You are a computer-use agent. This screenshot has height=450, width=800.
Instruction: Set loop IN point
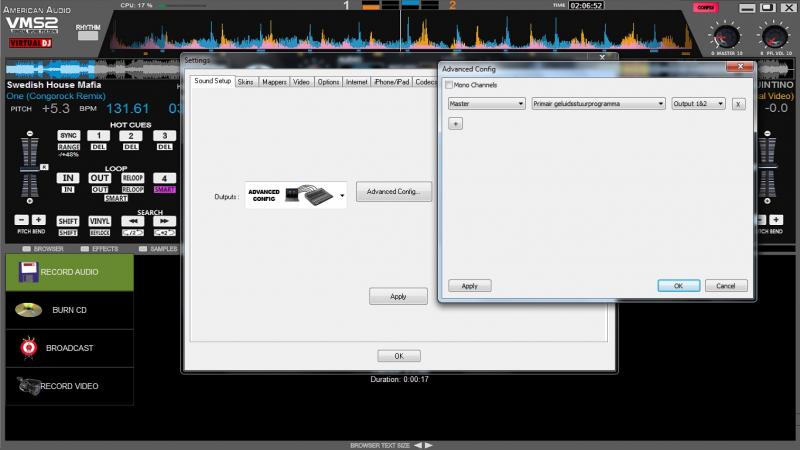[68, 178]
